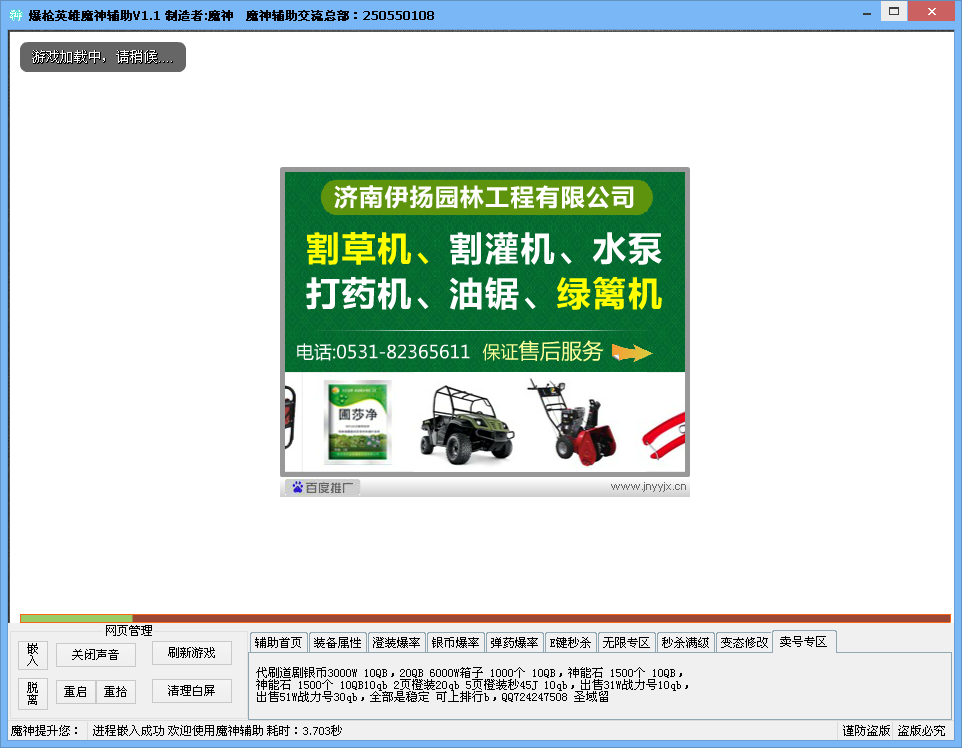Screen dimensions: 962x748
Task: Click the 谨防盗版 status bar entry
Action: click(x=866, y=731)
